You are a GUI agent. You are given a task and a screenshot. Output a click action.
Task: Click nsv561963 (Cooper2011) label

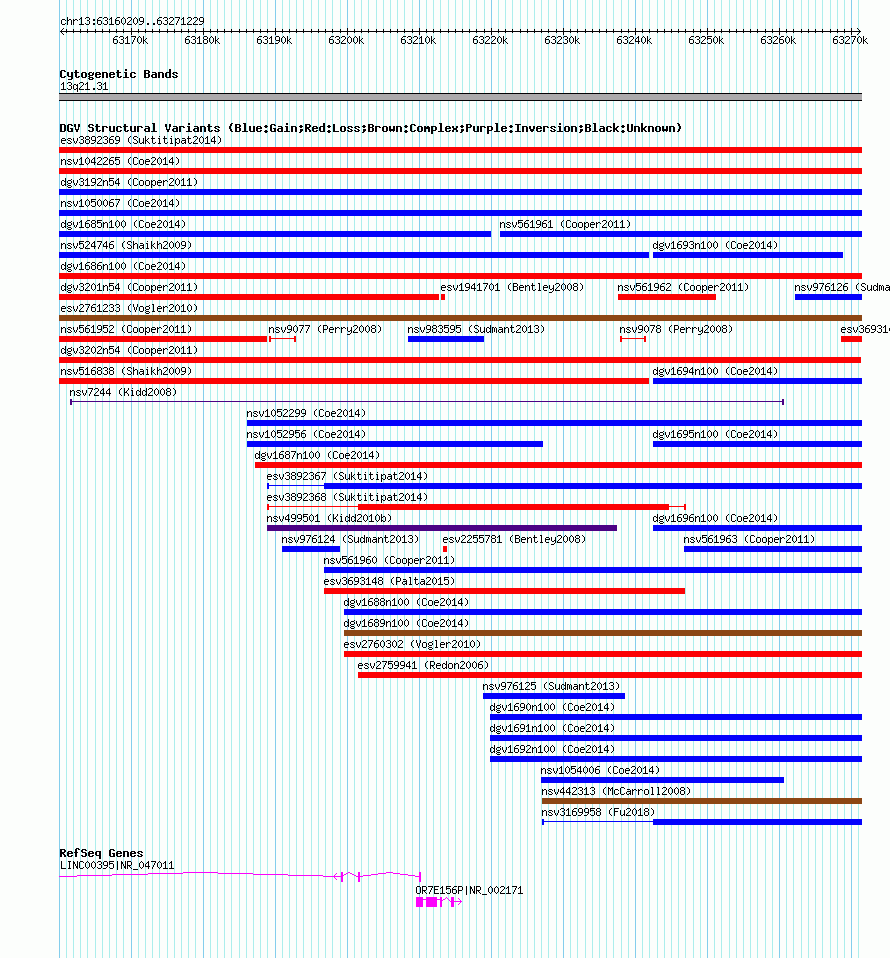(749, 539)
